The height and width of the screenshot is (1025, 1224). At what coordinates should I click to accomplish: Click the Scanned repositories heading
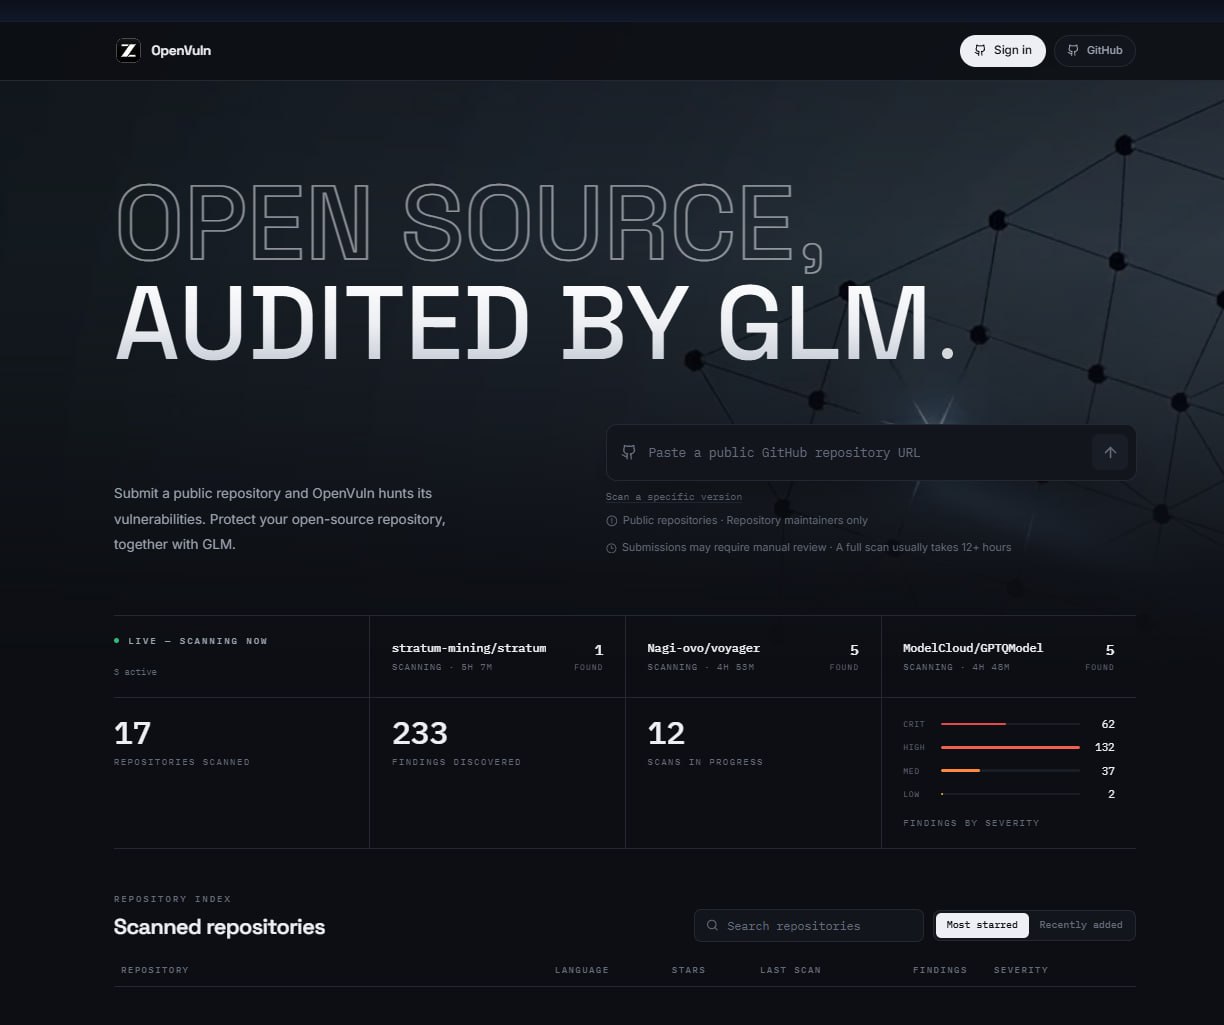click(219, 927)
